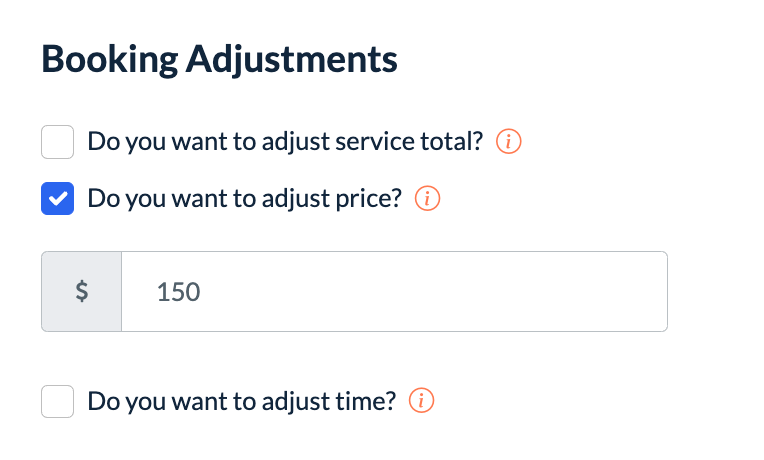Open info tooltip for adjust service total
The width and height of the screenshot is (764, 460).
tap(509, 142)
